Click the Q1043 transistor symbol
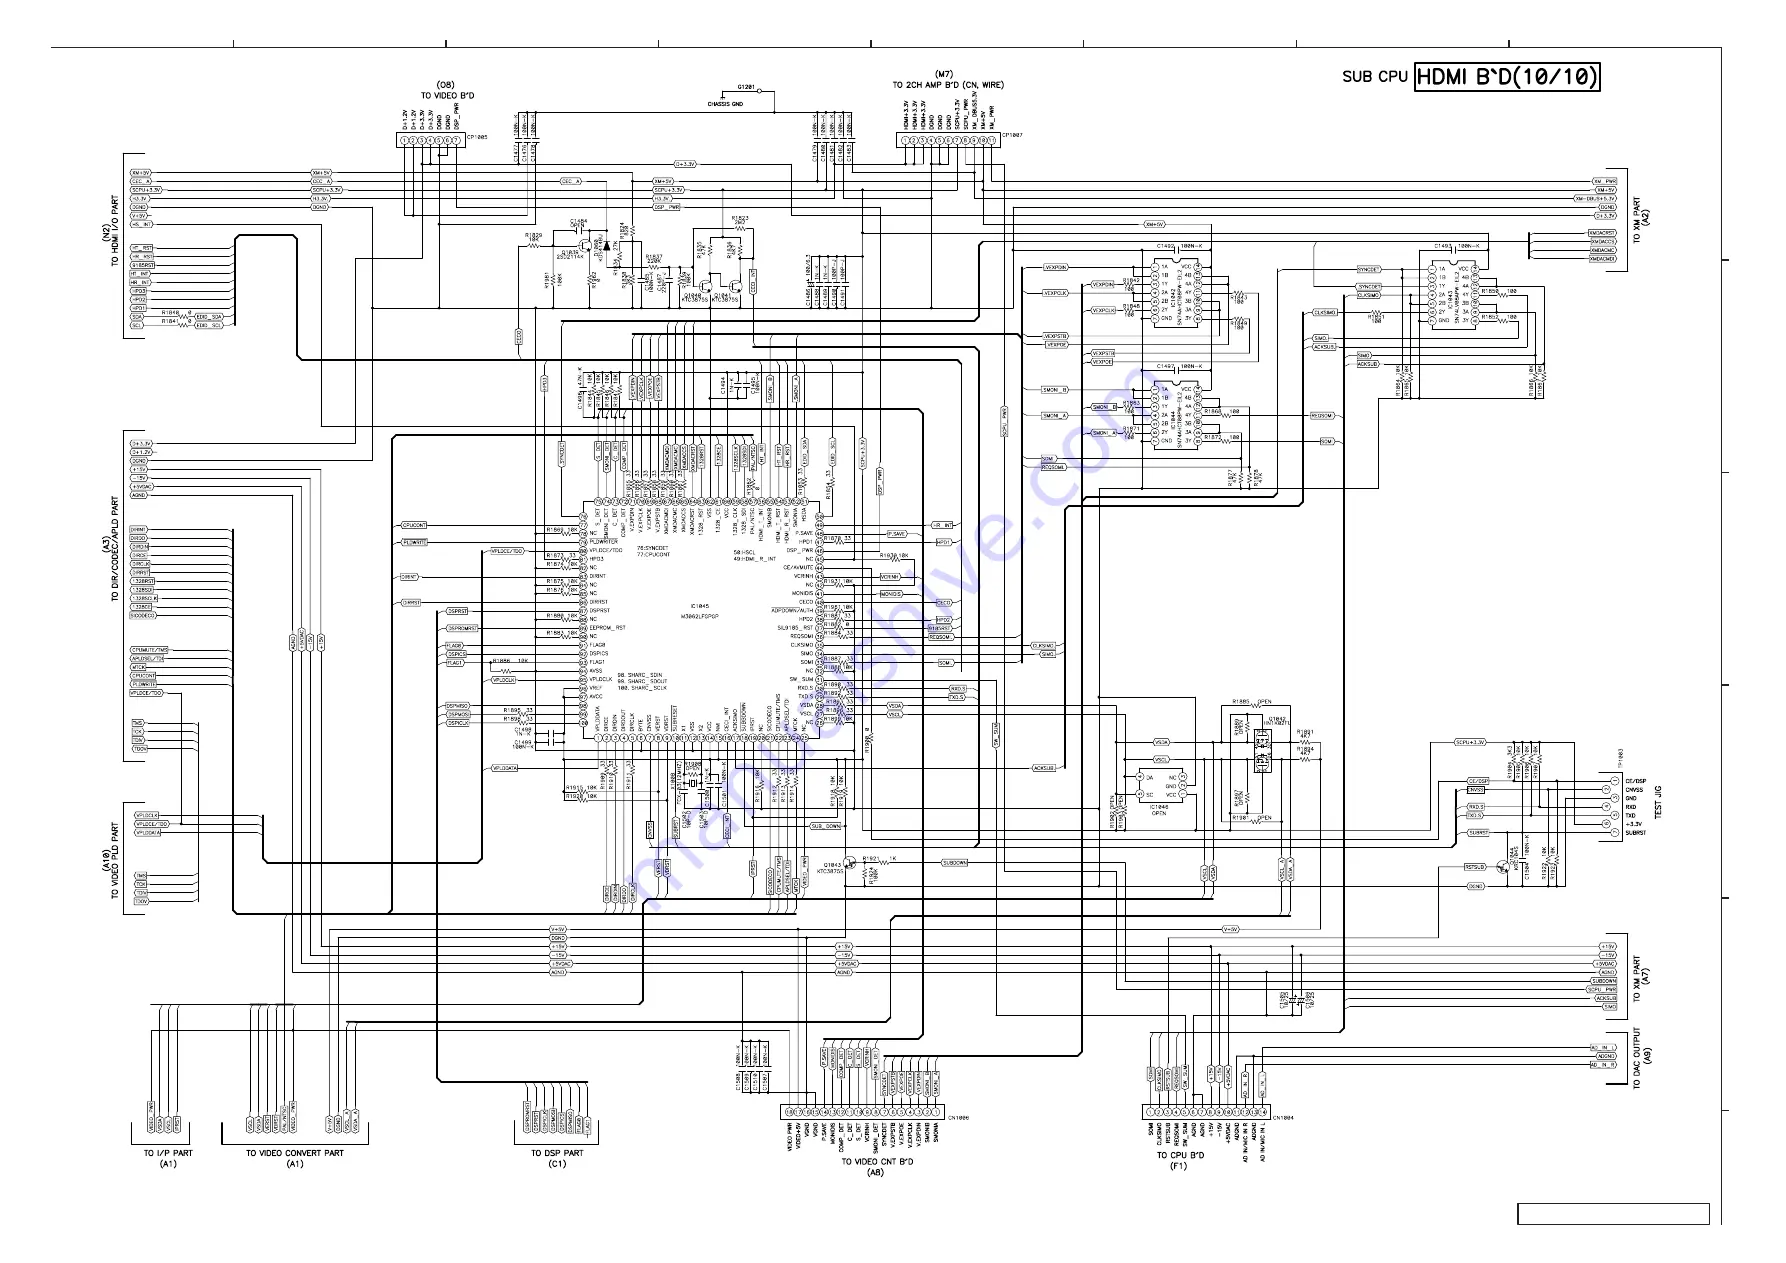The width and height of the screenshot is (1786, 1263). coord(850,862)
